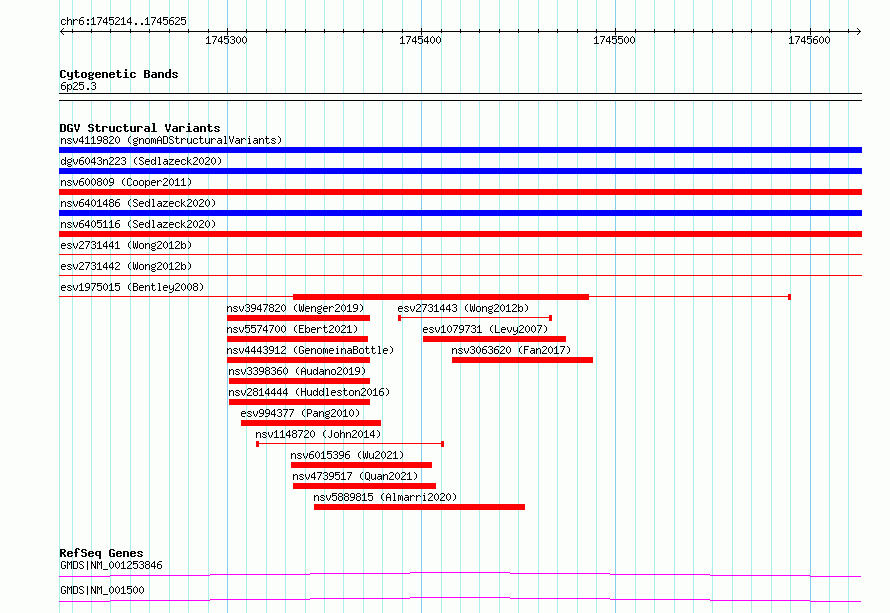Open nsv5574700 (Ebert2021) variant

pos(292,329)
